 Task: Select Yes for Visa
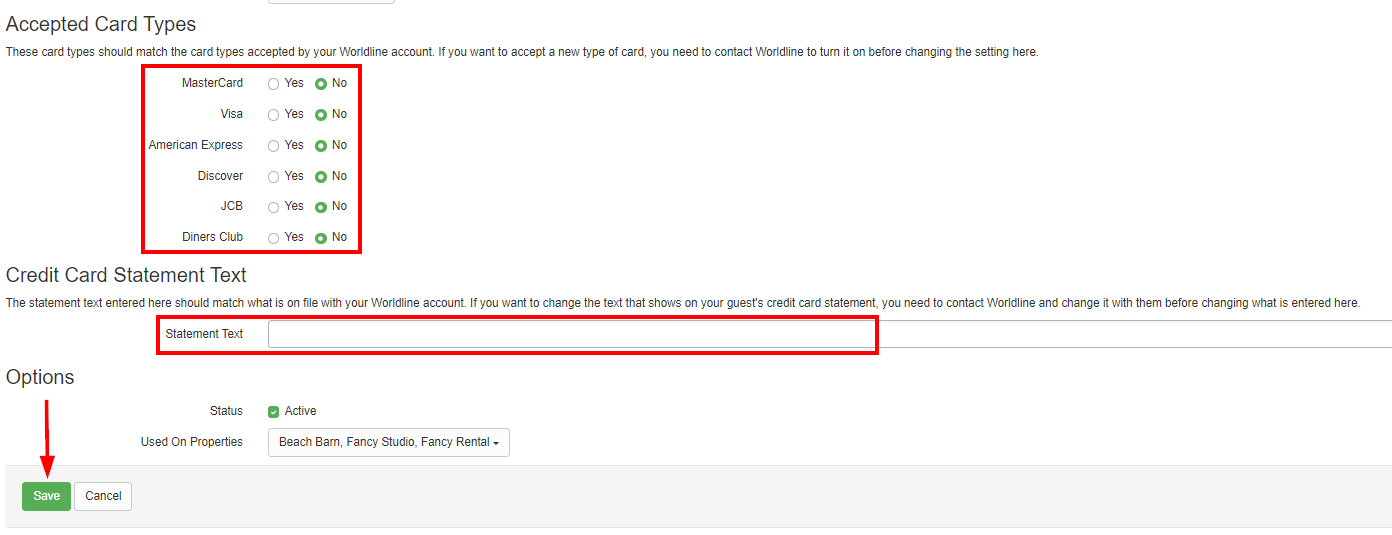coord(273,115)
